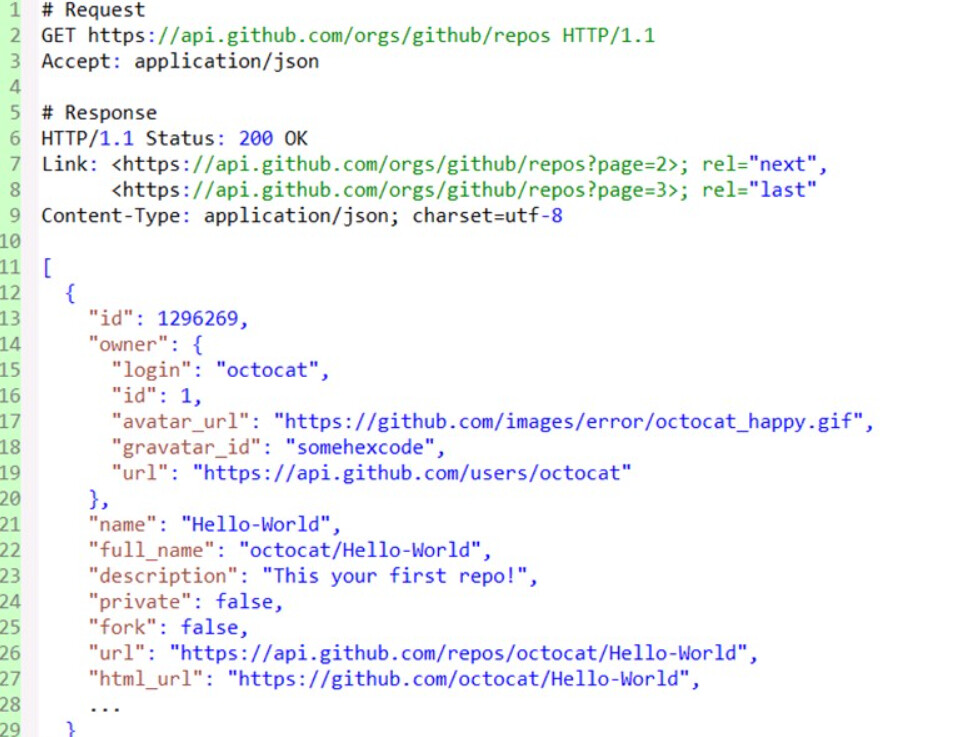Click the '# Response' comment line

pyautogui.click(x=99, y=113)
